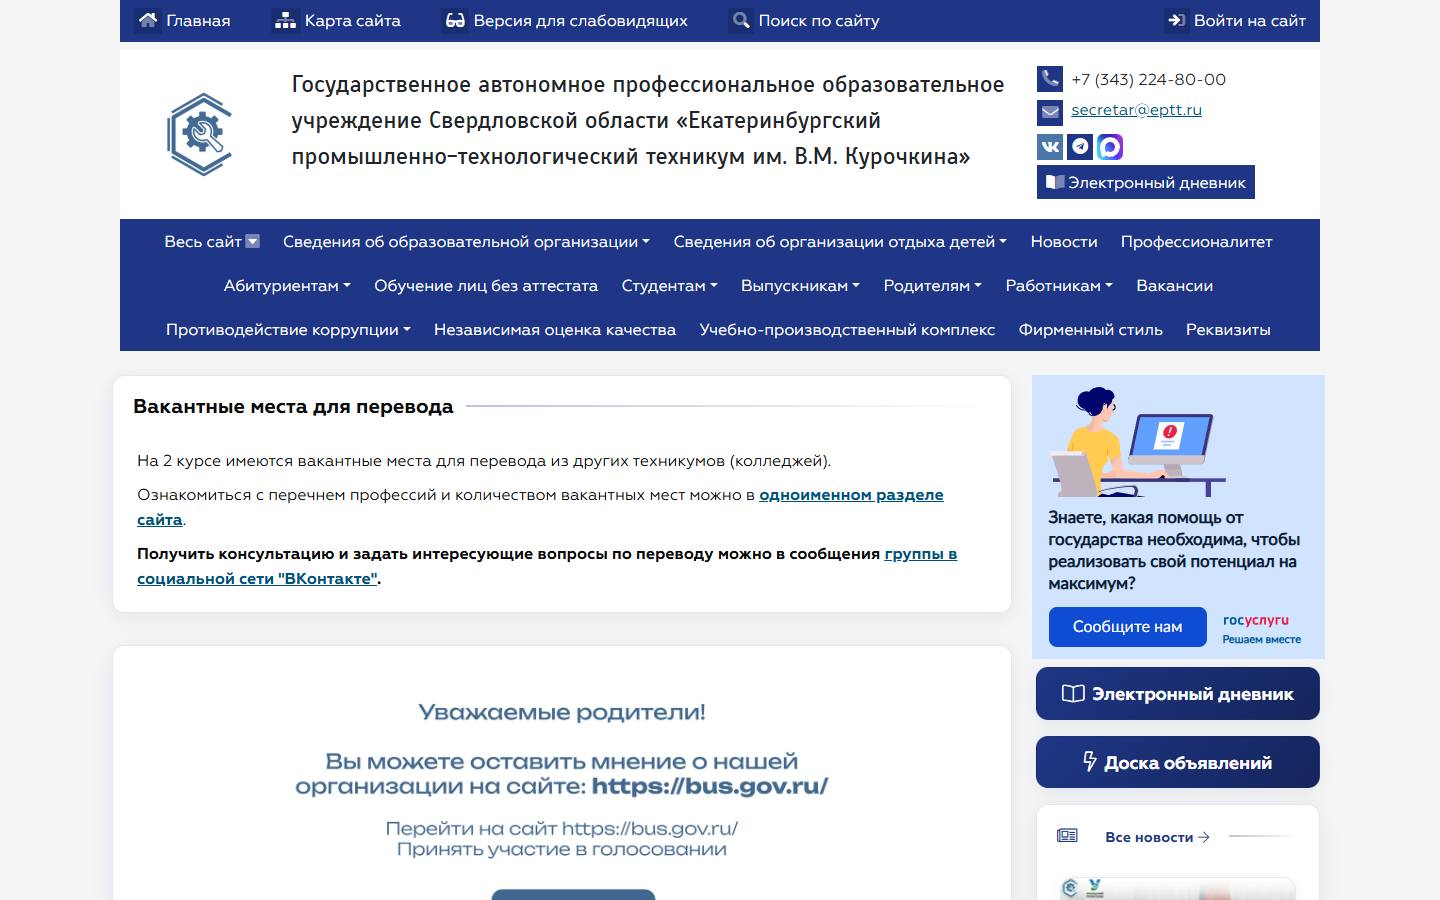Click the secretar@eptt.ru email link
1440x900 pixels.
(1136, 110)
